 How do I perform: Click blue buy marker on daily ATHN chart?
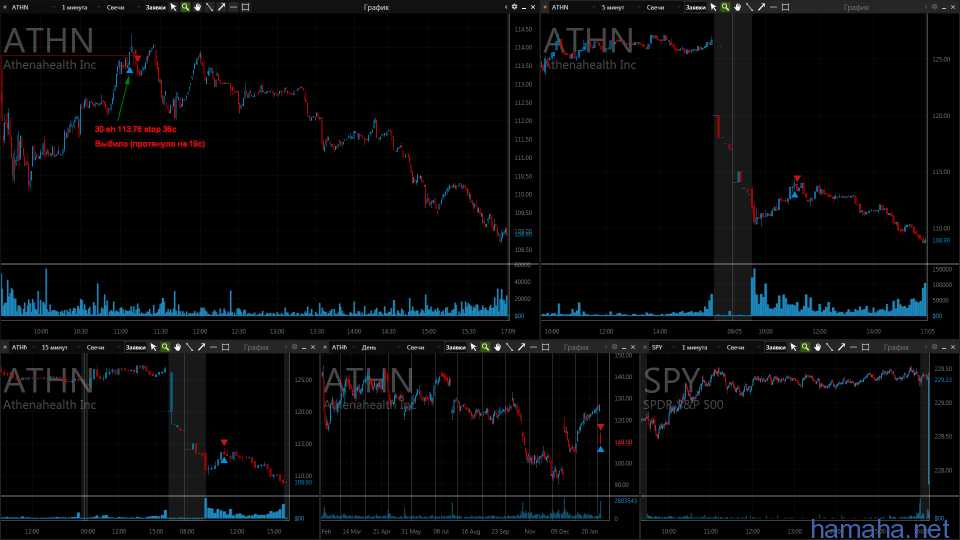(601, 449)
